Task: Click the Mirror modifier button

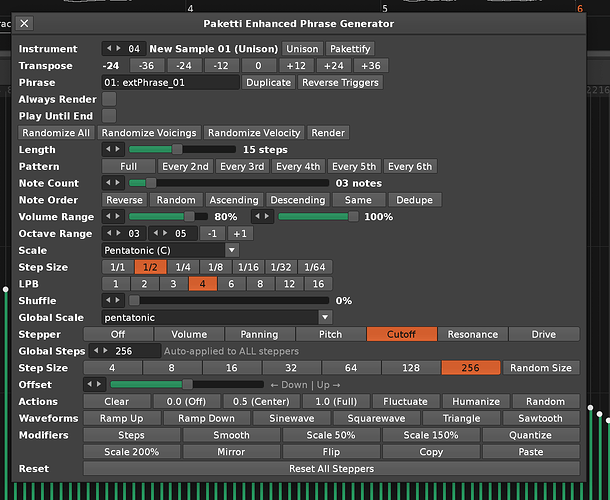Action: point(231,452)
